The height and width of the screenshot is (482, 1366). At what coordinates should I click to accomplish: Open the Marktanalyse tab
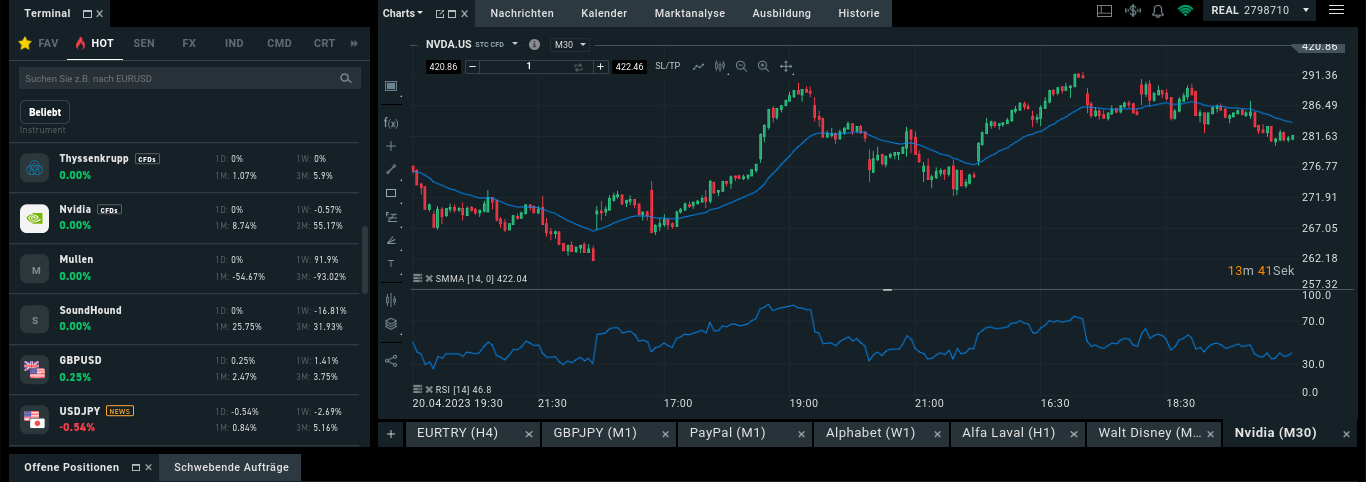(x=690, y=14)
